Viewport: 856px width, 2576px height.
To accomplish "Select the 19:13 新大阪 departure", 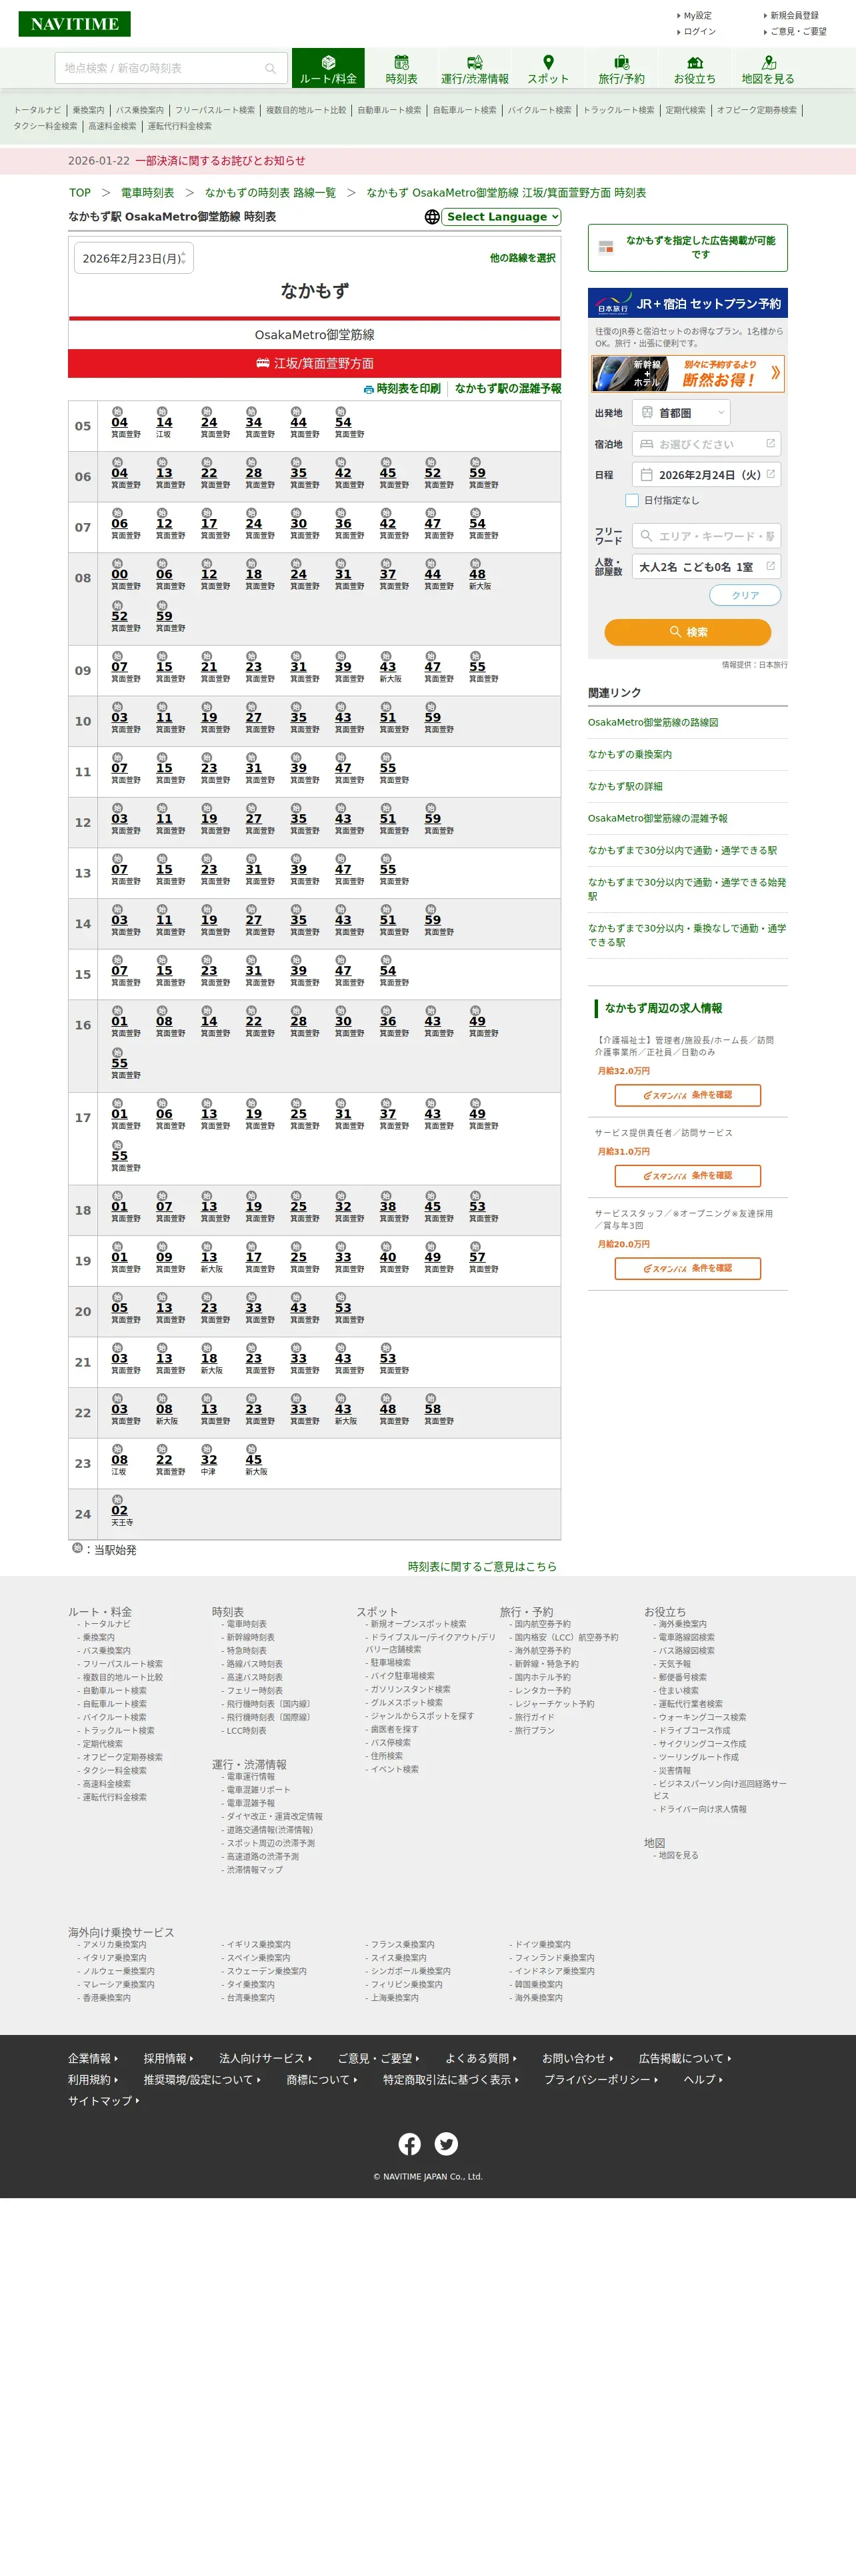I will (210, 1258).
